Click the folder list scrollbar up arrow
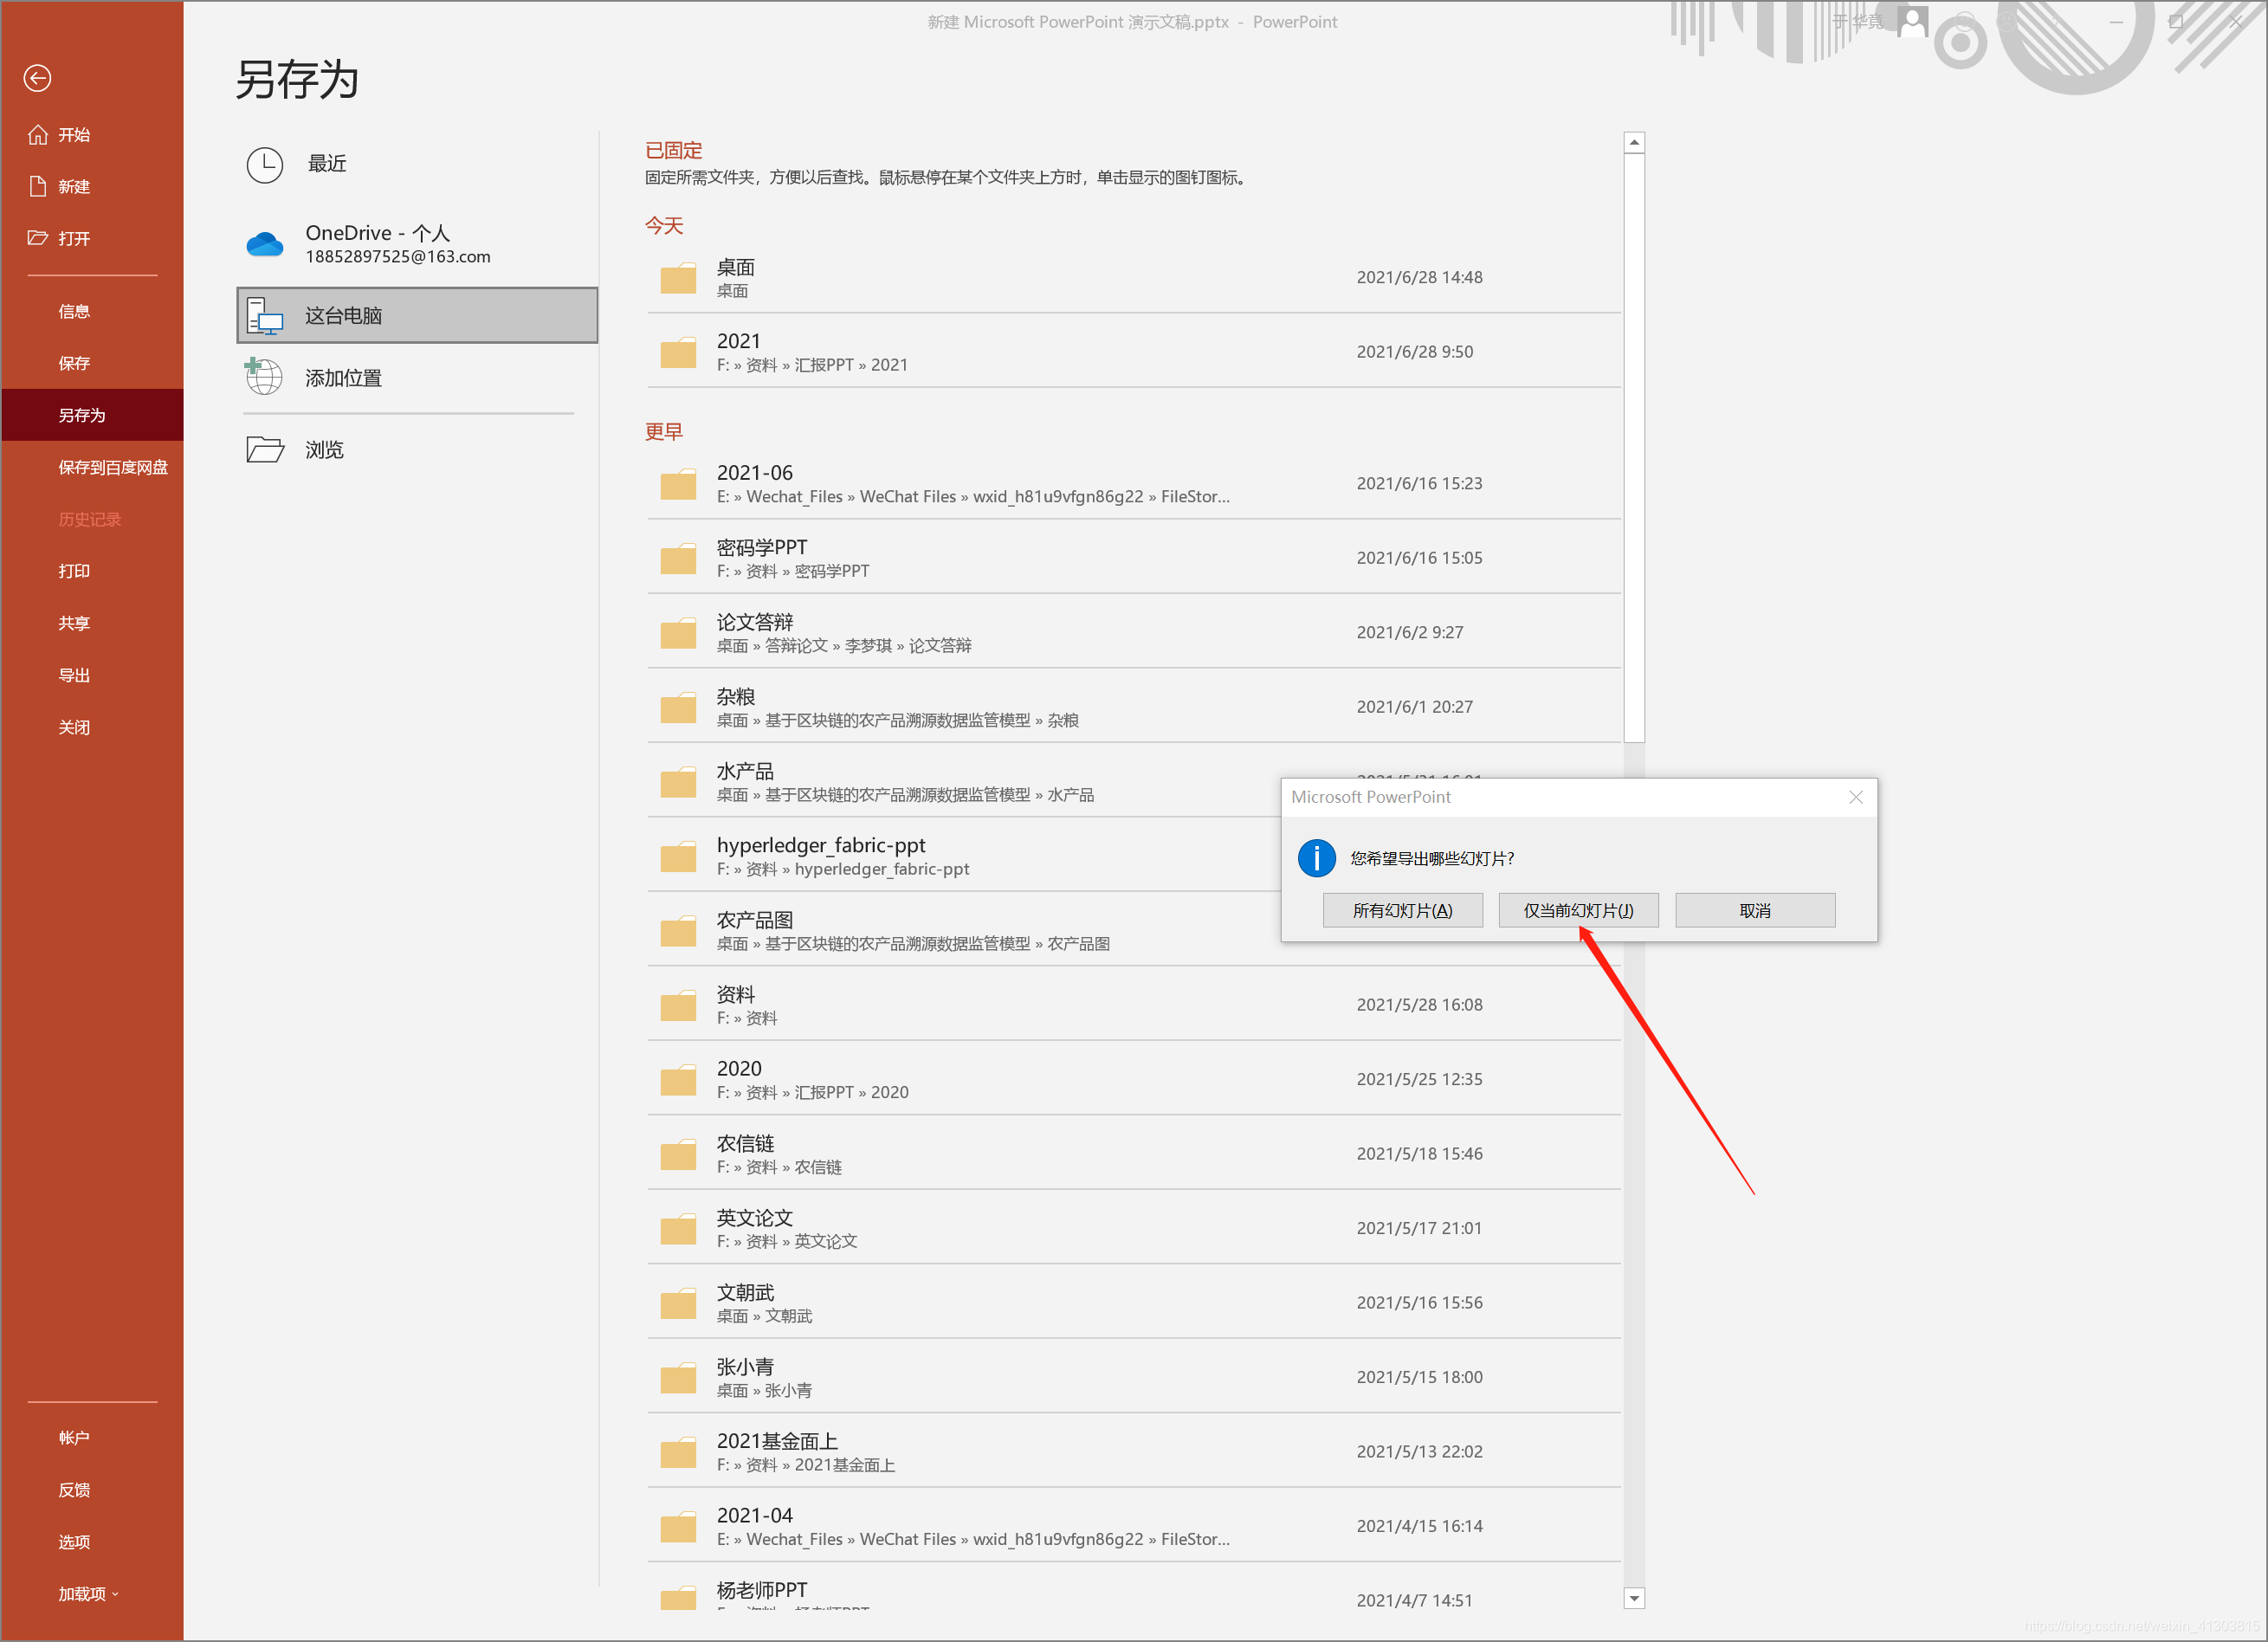The width and height of the screenshot is (2268, 1642). click(x=1634, y=143)
